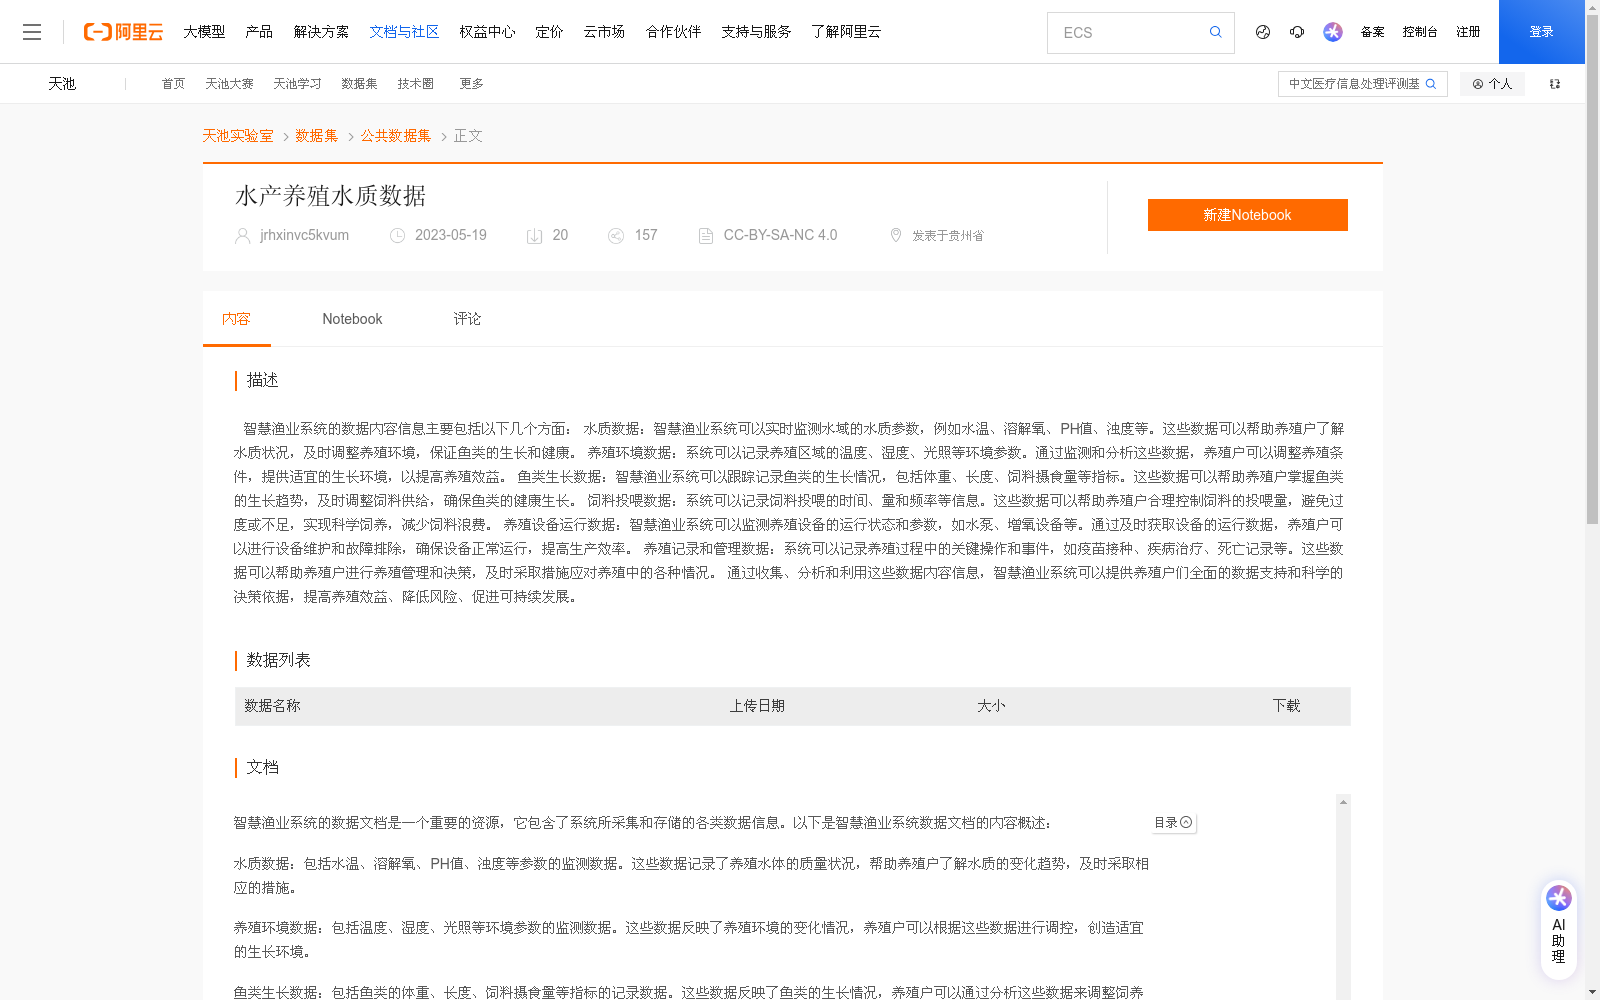Click the 数据名称 column header
This screenshot has width=1600, height=1000.
[x=272, y=706]
